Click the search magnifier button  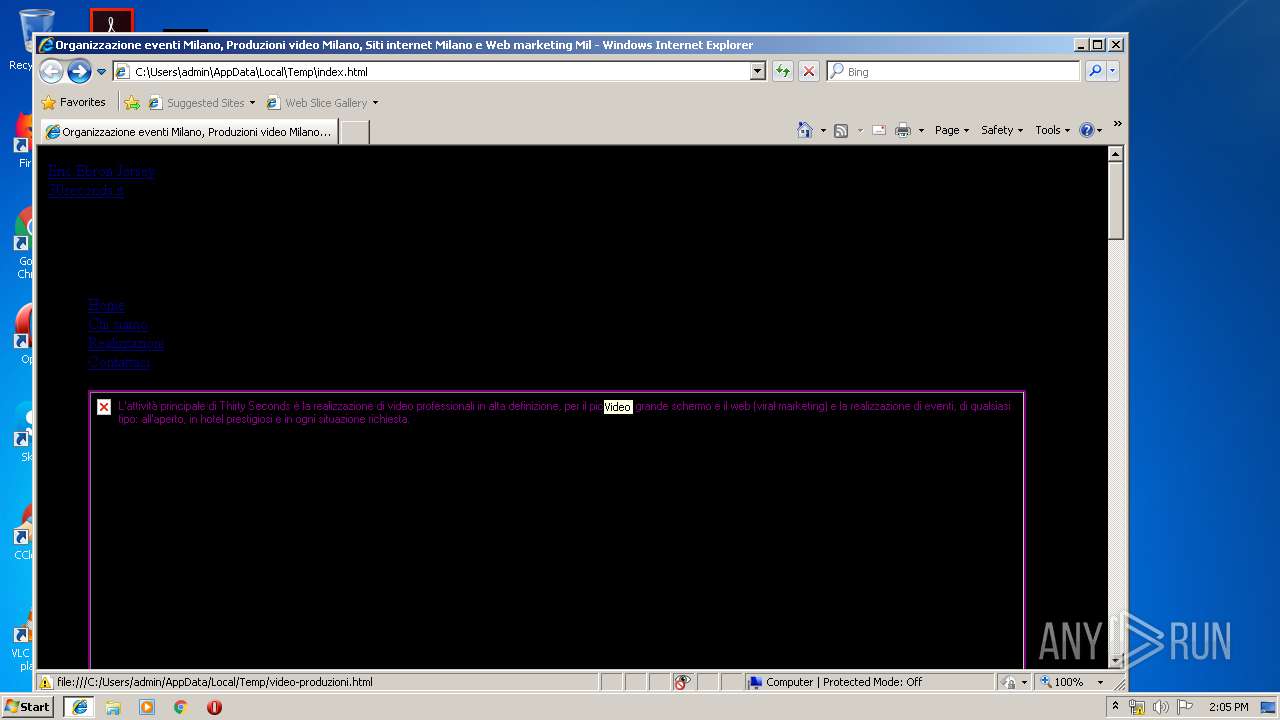coord(1095,71)
